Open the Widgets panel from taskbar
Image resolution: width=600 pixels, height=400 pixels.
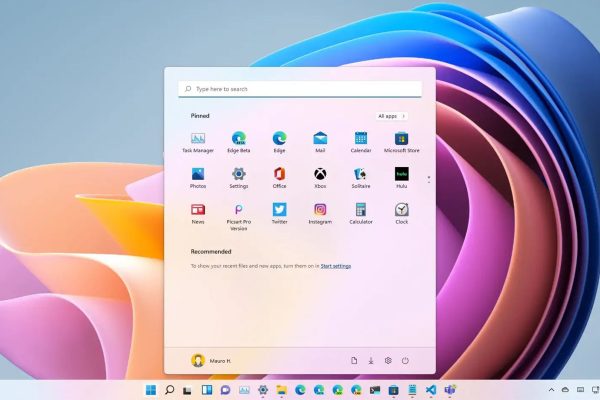click(x=207, y=390)
